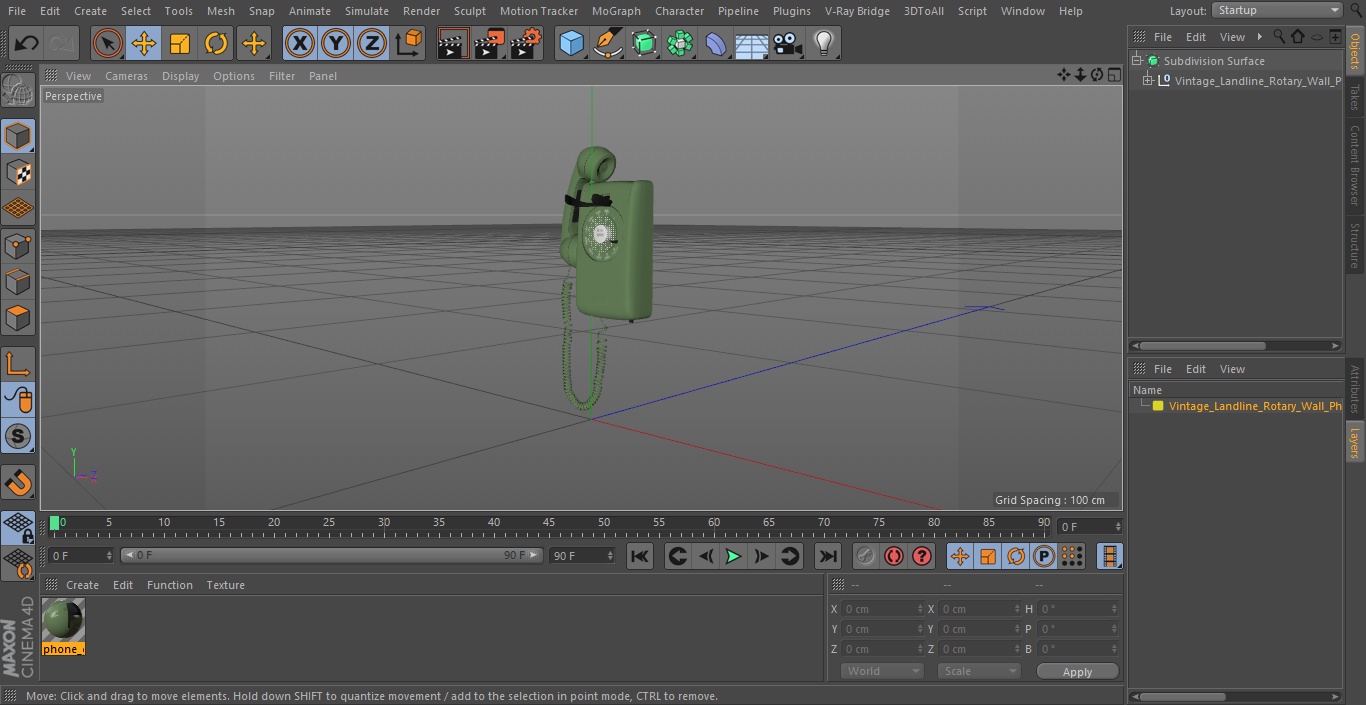Toggle viewport maximize icon
The width and height of the screenshot is (1366, 705).
pyautogui.click(x=1114, y=75)
